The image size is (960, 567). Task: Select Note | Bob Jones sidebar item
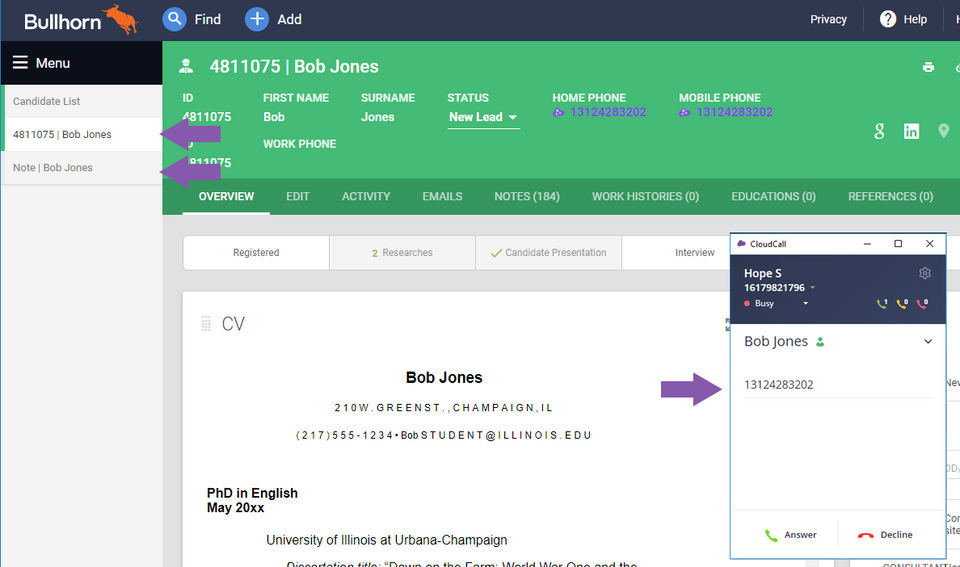point(82,167)
